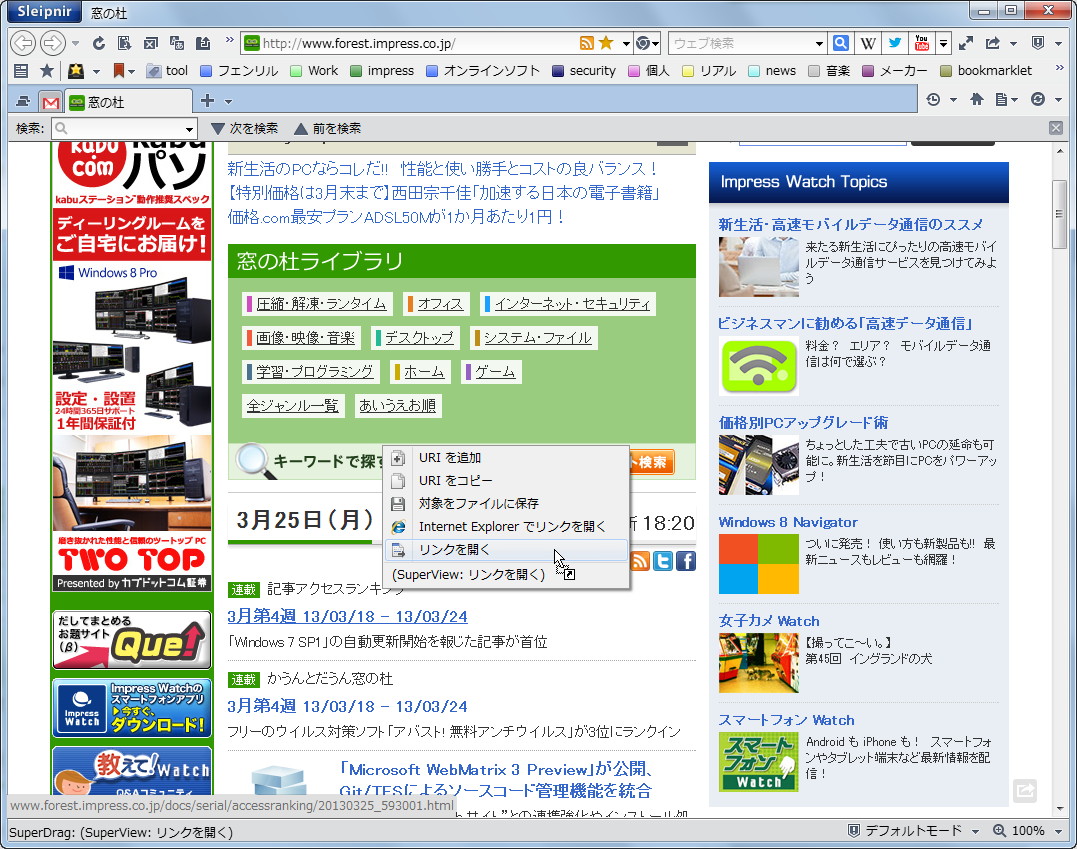
Task: Open the 'security' bookmark folder
Action: (x=585, y=71)
